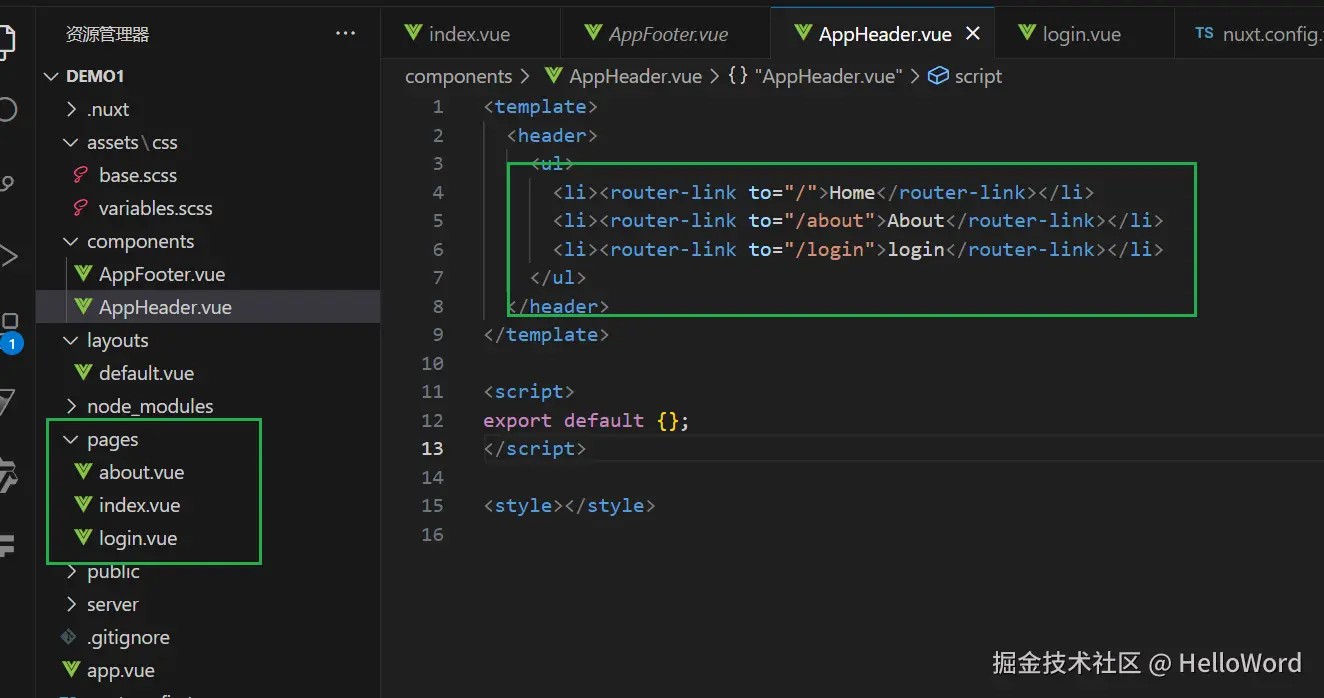Open the Explorer view in the activity bar
This screenshot has height=698, width=1324.
(x=6, y=40)
